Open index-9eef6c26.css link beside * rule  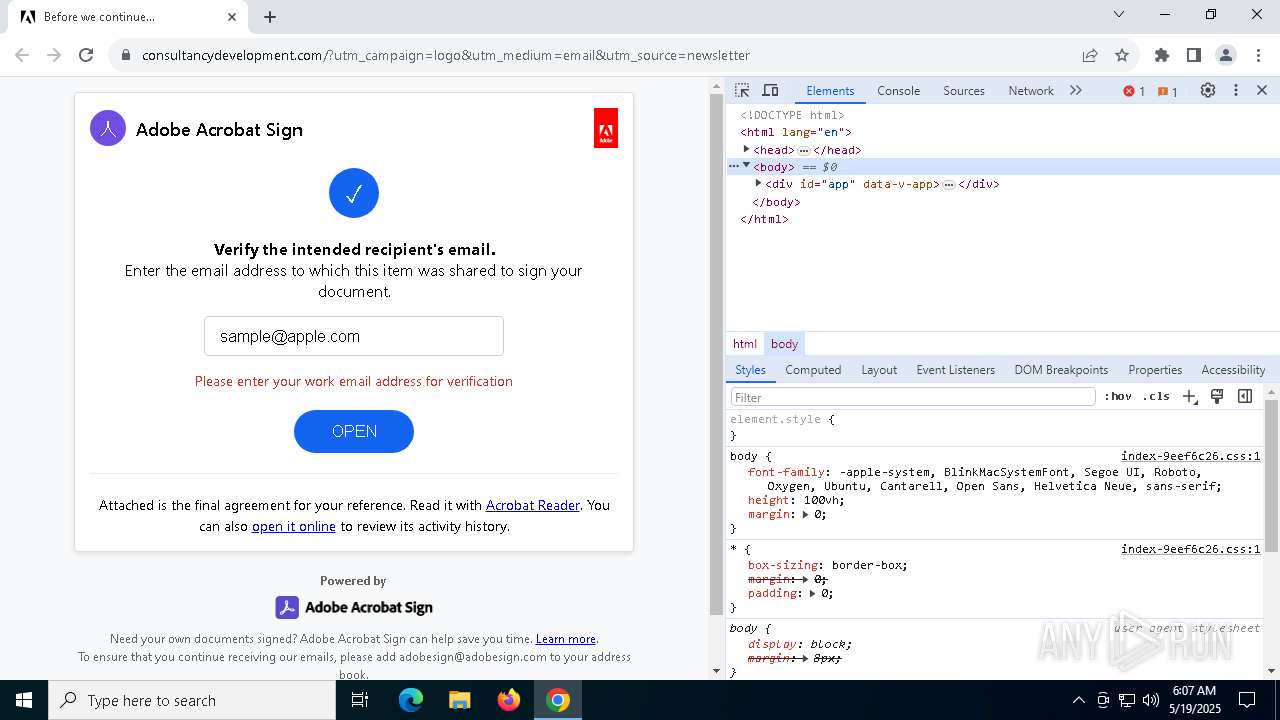point(1190,549)
